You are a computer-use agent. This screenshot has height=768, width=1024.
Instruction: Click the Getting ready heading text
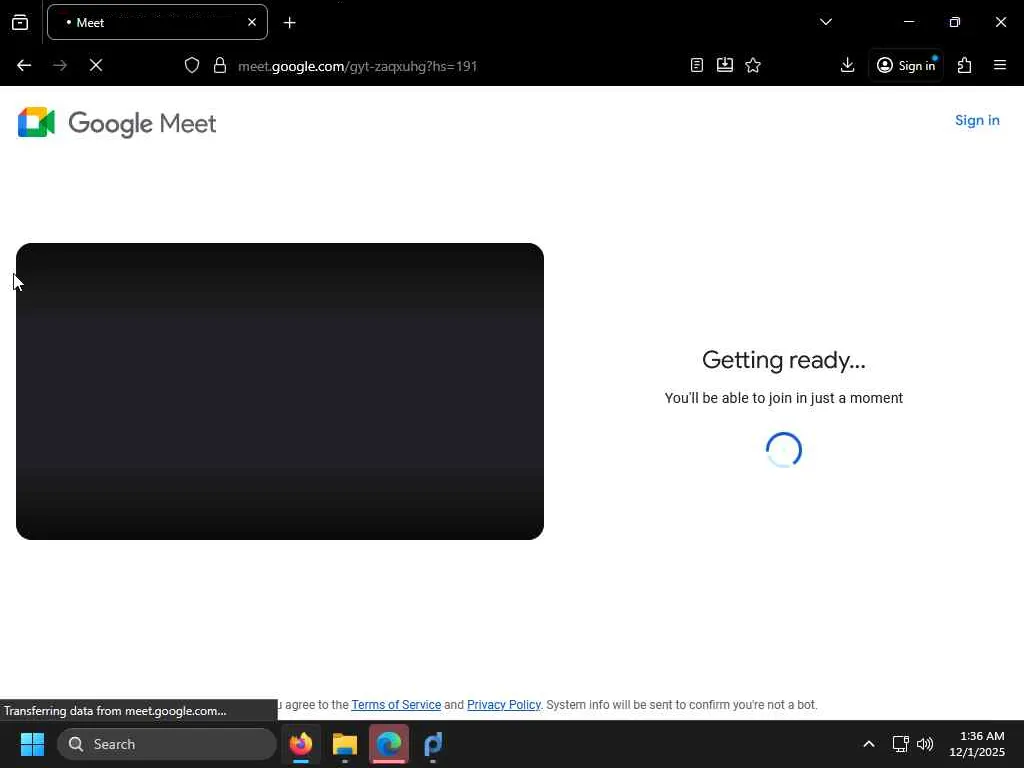coord(784,360)
